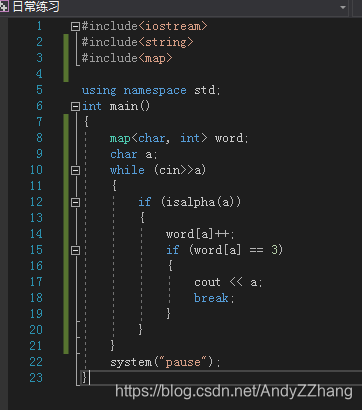Screen dimensions: 362x410
Task: Click the 'cout << a;' statement
Action: pos(228,282)
